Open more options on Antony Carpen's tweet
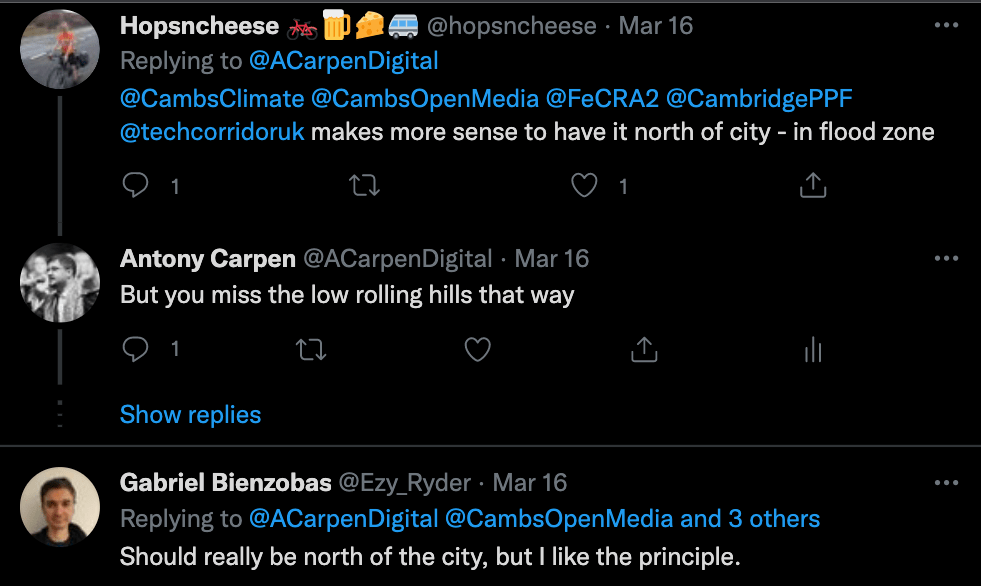Image resolution: width=981 pixels, height=586 pixels. click(x=945, y=258)
